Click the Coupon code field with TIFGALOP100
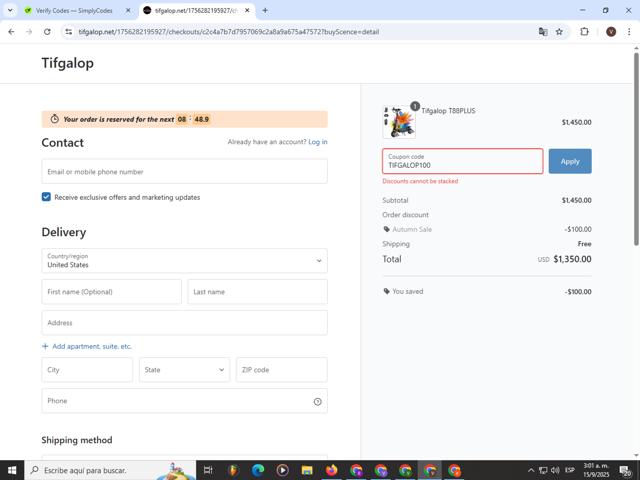The width and height of the screenshot is (640, 480). (x=462, y=161)
